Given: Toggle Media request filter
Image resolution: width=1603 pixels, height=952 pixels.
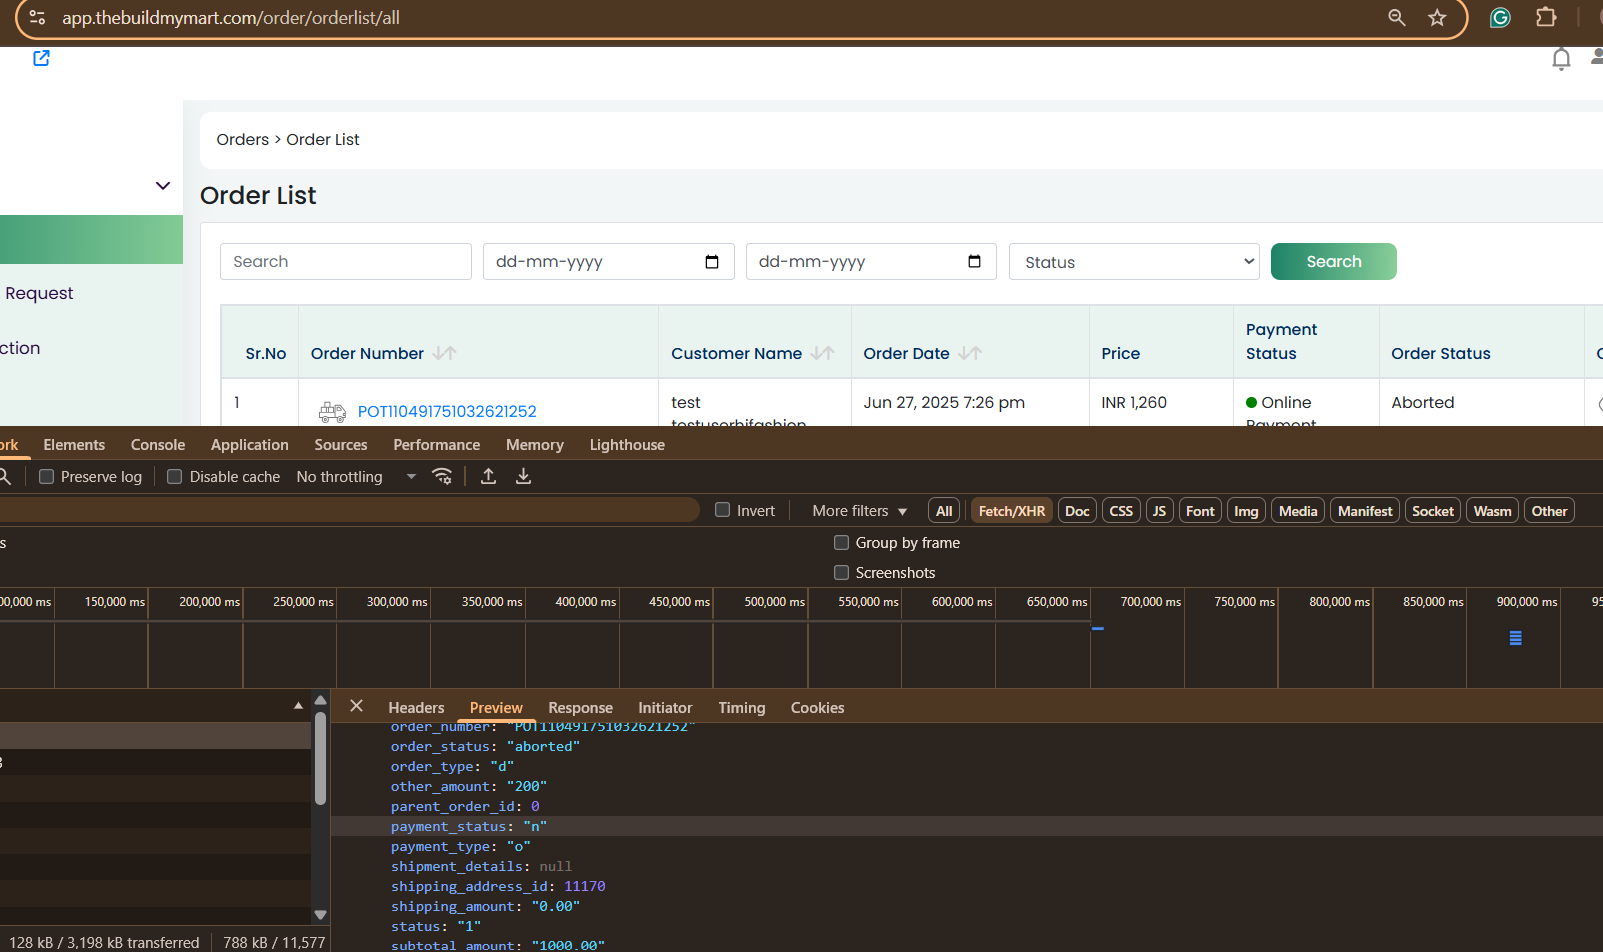Looking at the screenshot, I should [1298, 511].
